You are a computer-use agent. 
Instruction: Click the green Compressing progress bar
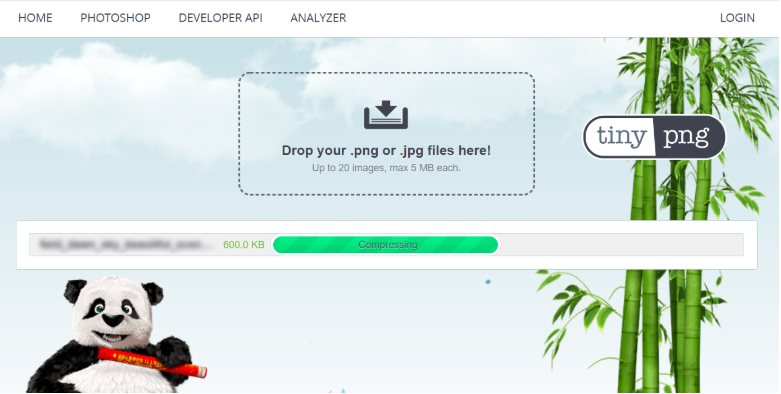tap(386, 245)
